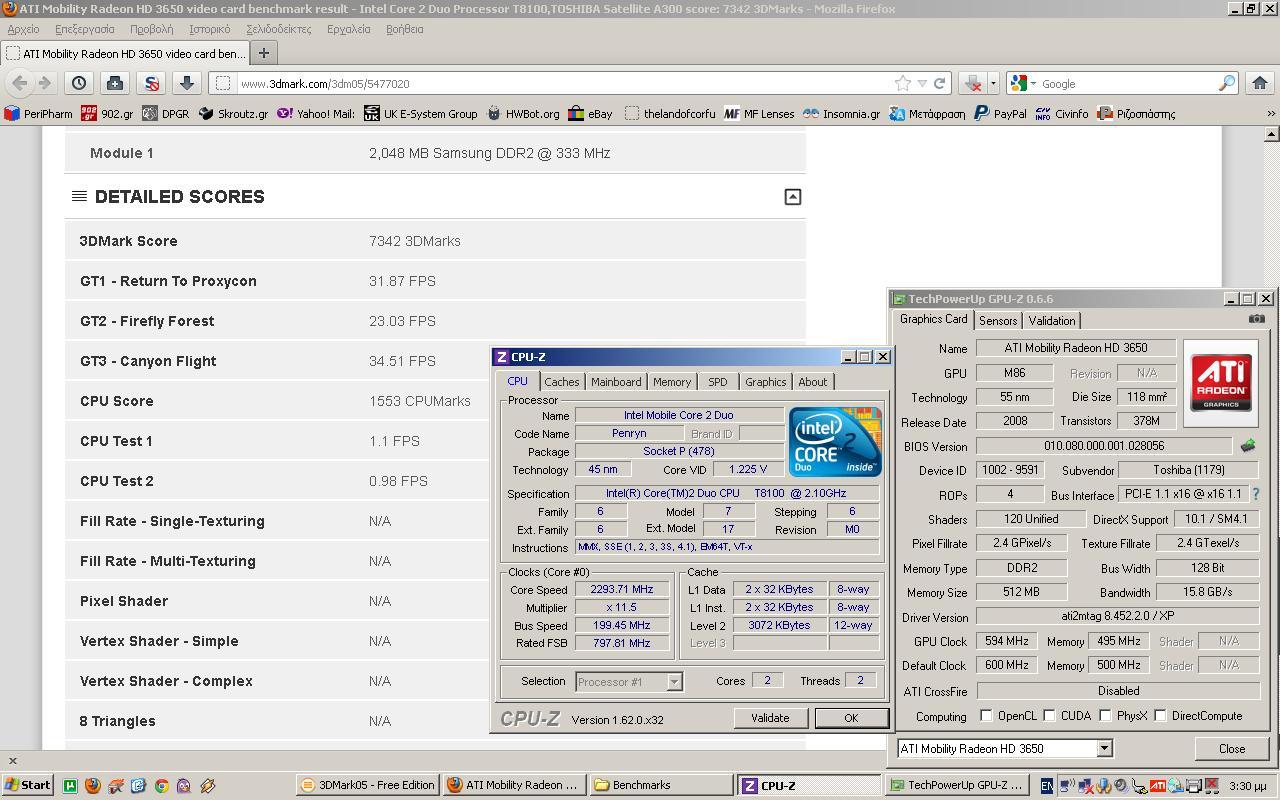1280x800 pixels.
Task: Click the OK button in CPU-Z
Action: [851, 718]
